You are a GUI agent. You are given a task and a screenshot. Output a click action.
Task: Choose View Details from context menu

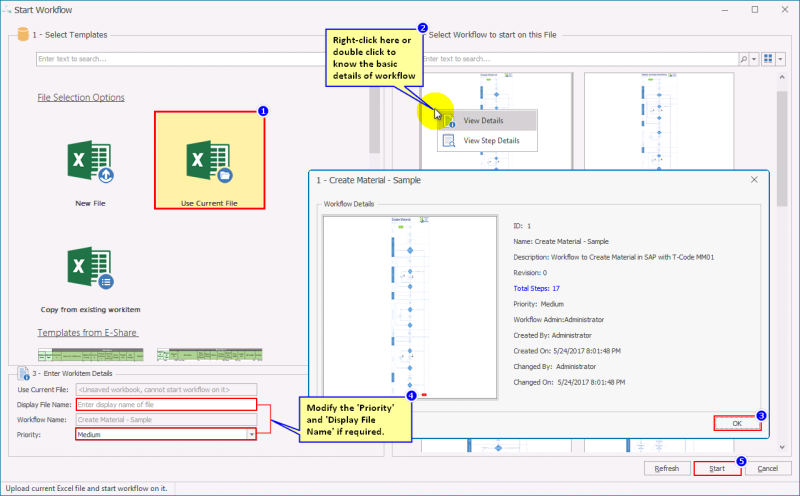click(x=483, y=121)
